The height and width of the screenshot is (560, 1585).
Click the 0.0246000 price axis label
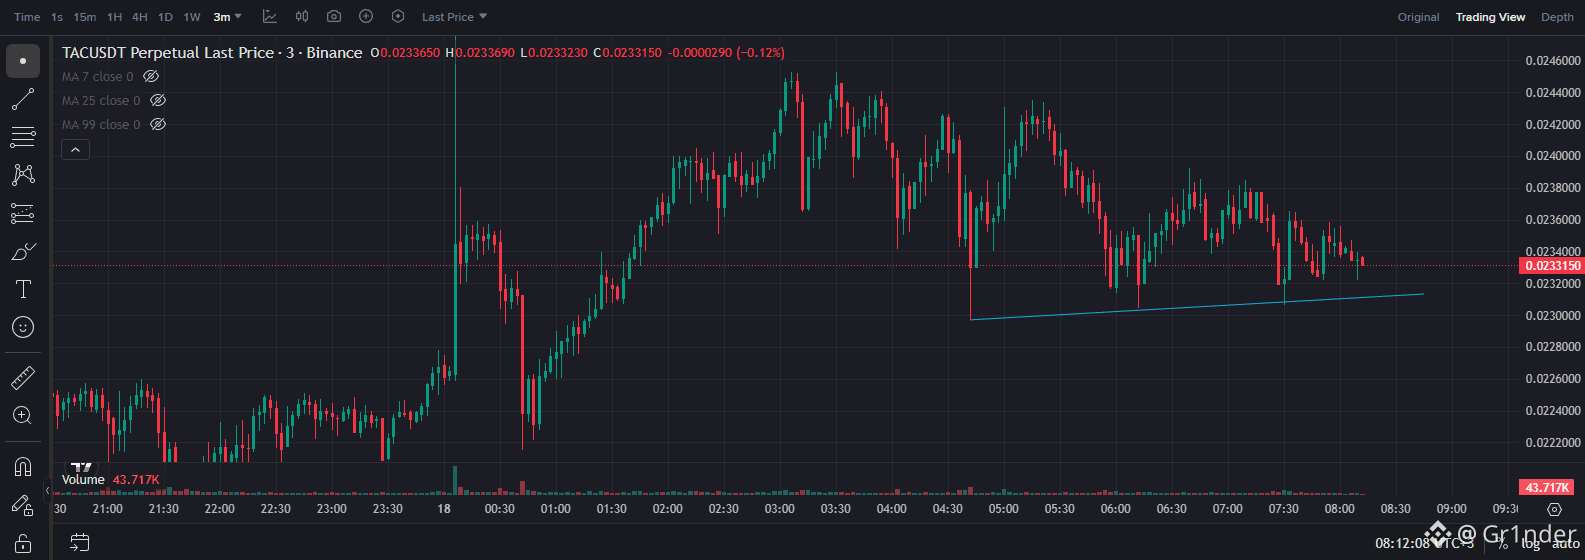coord(1553,61)
